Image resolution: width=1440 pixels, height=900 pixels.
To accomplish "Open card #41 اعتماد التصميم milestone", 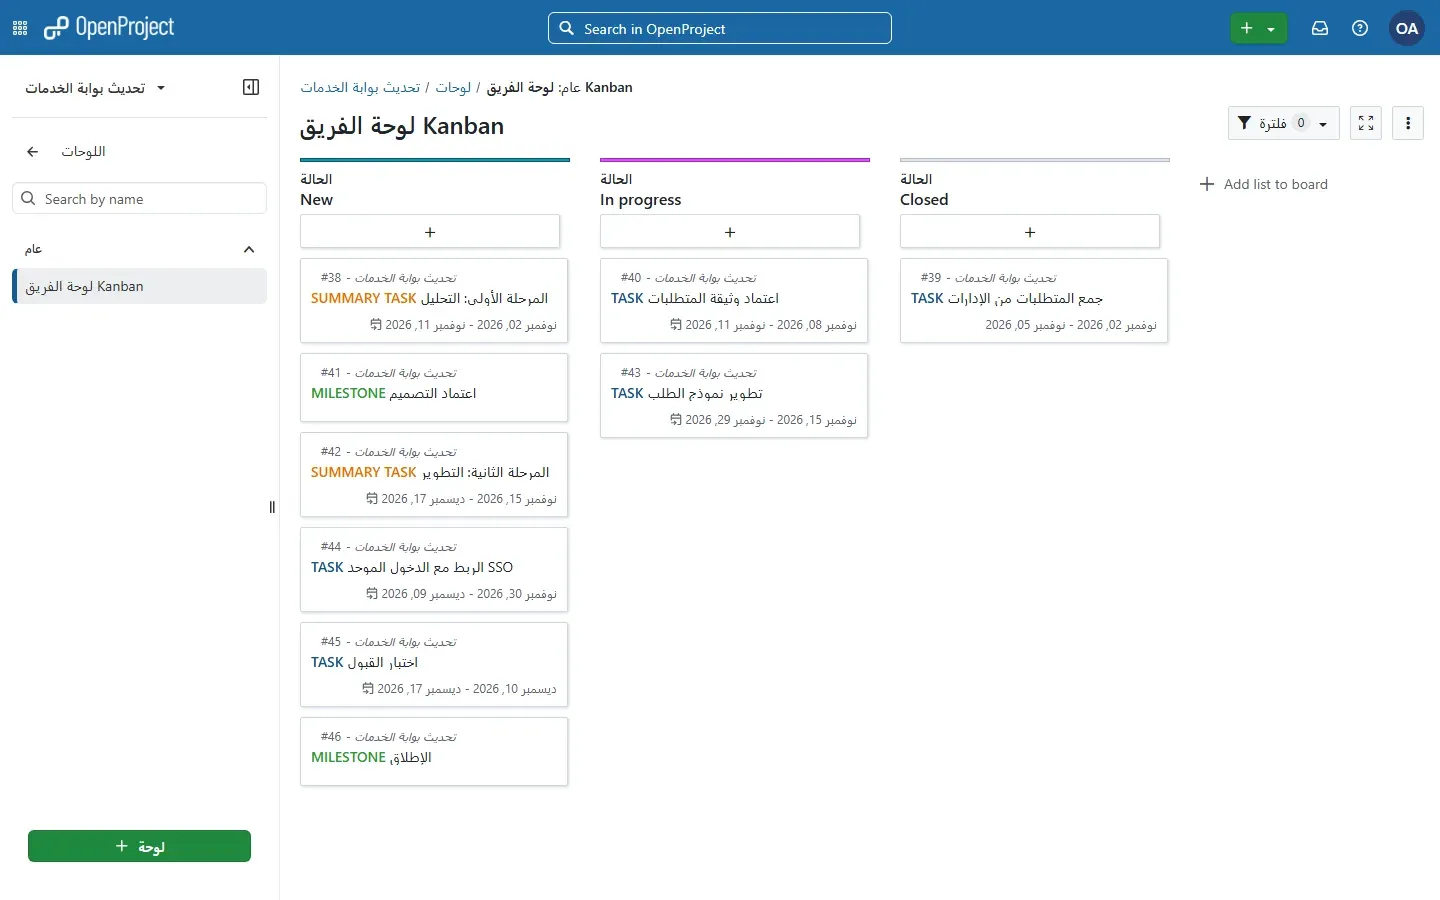I will pos(434,387).
